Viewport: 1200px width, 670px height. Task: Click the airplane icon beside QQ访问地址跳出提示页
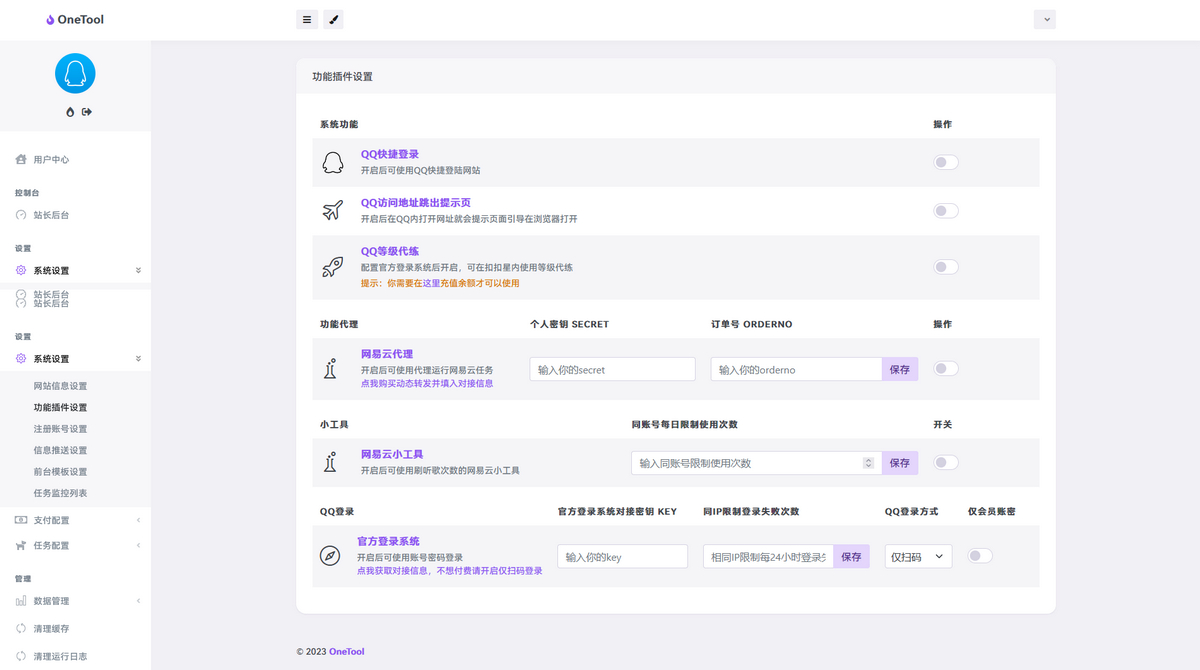(333, 210)
